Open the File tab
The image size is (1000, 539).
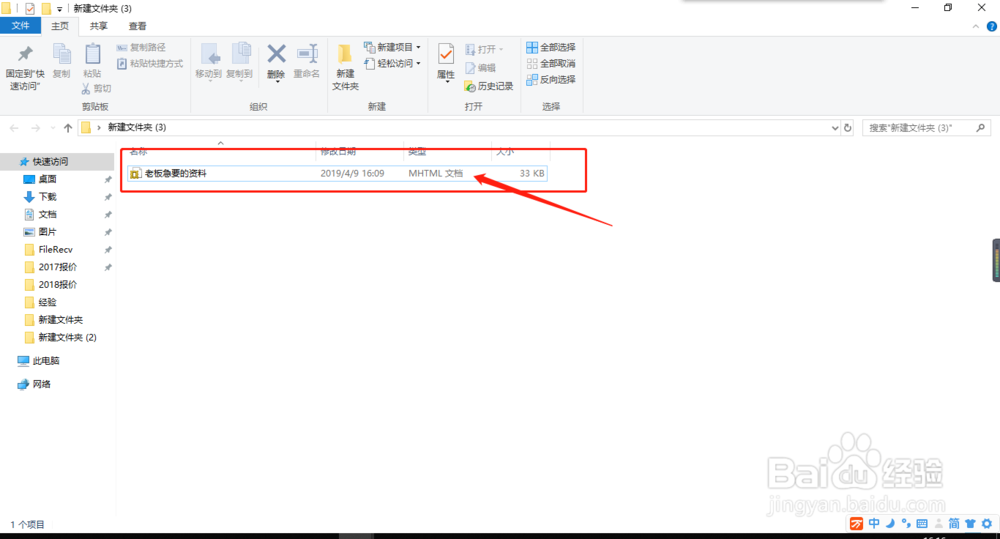[20, 26]
